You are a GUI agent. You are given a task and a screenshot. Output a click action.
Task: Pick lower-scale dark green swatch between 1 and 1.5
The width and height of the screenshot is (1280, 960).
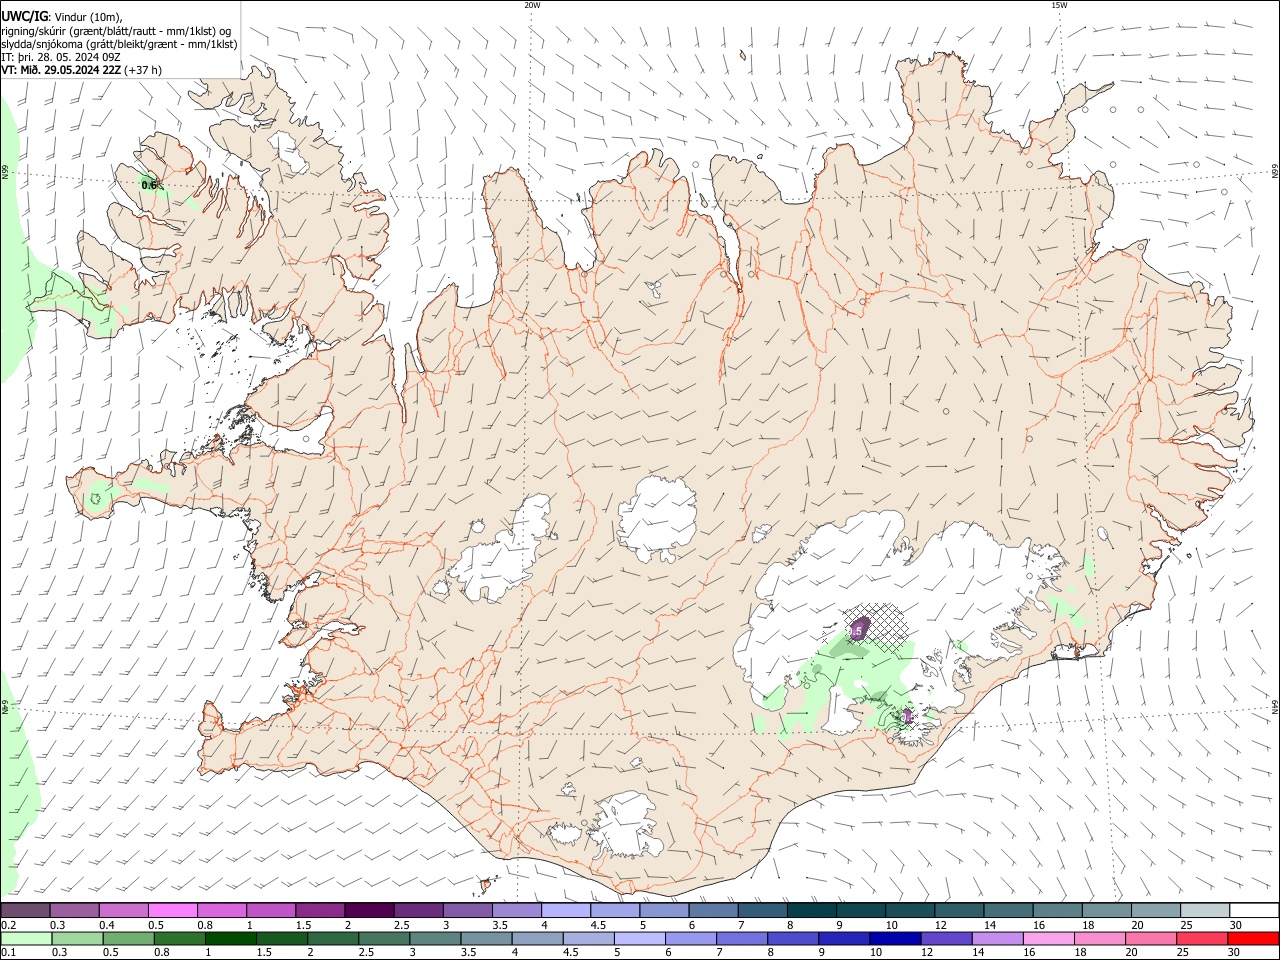[230, 938]
